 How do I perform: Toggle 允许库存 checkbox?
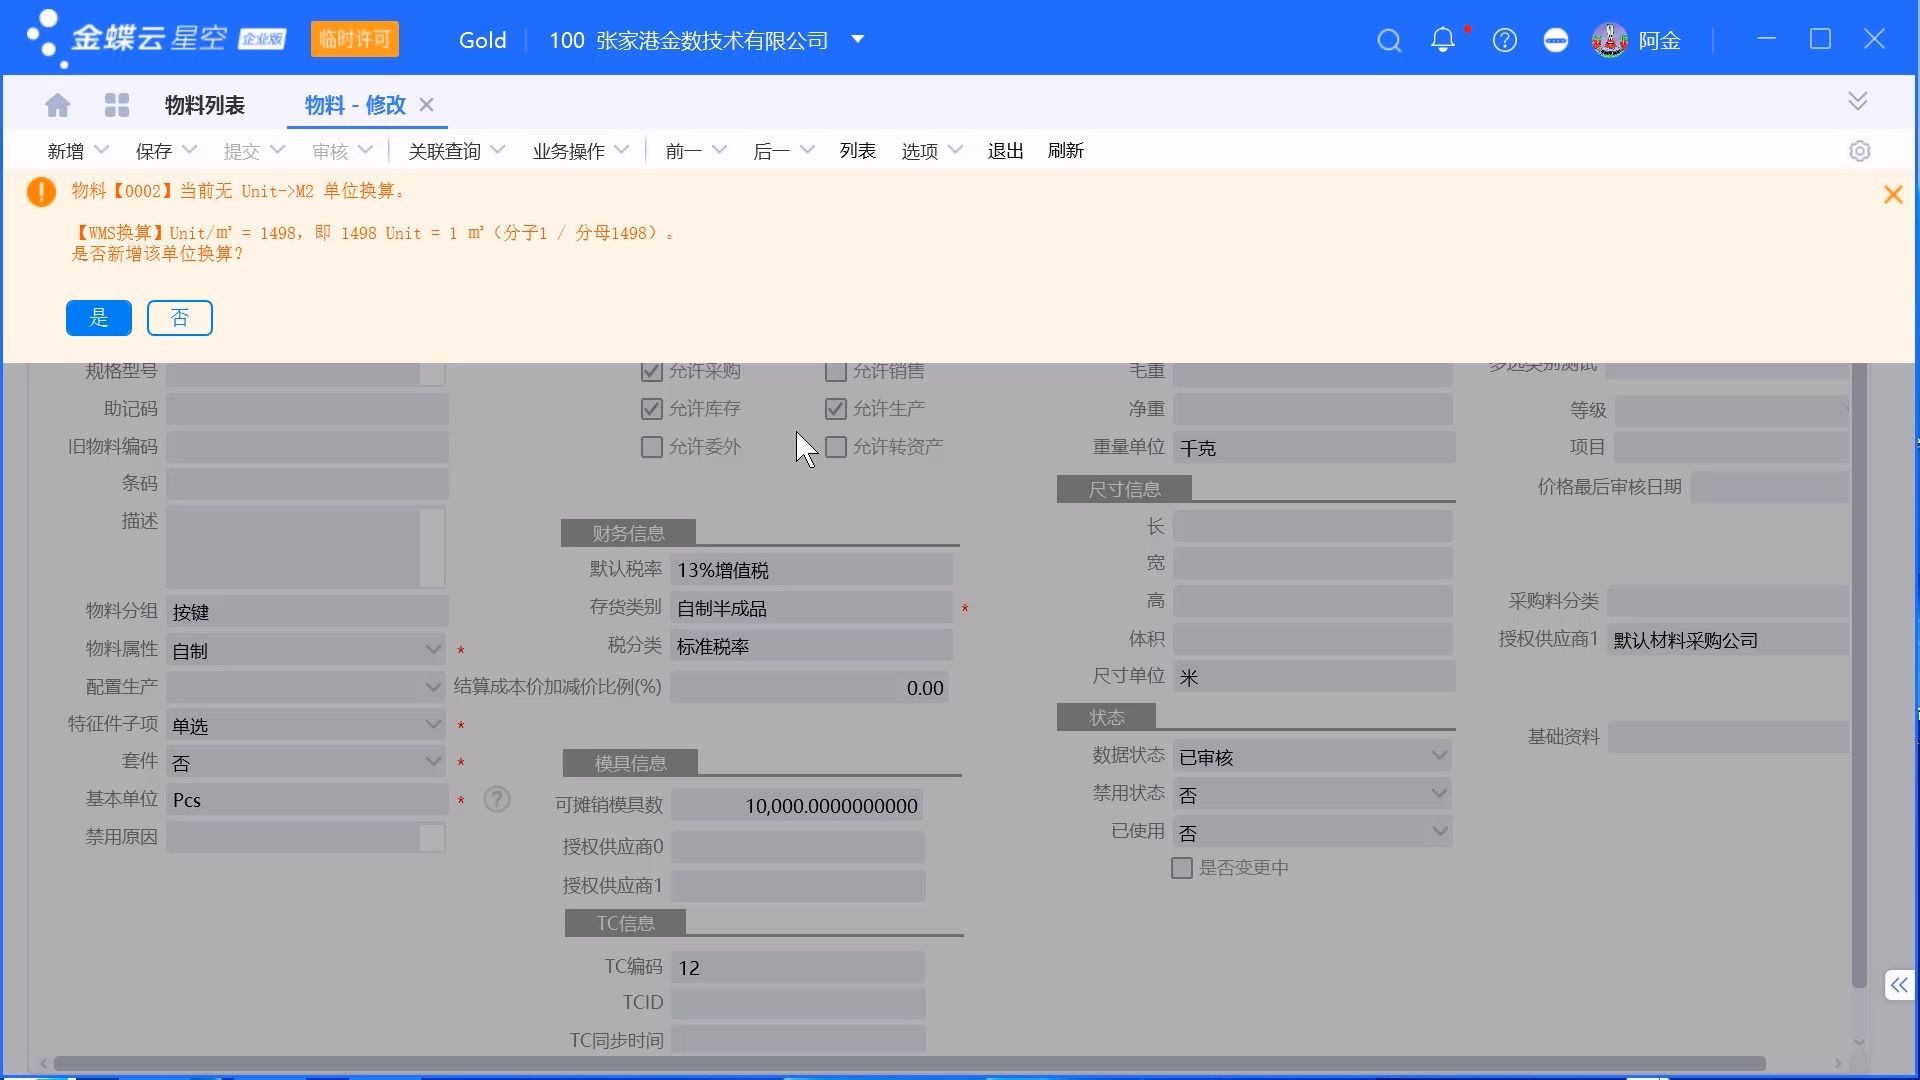[652, 409]
